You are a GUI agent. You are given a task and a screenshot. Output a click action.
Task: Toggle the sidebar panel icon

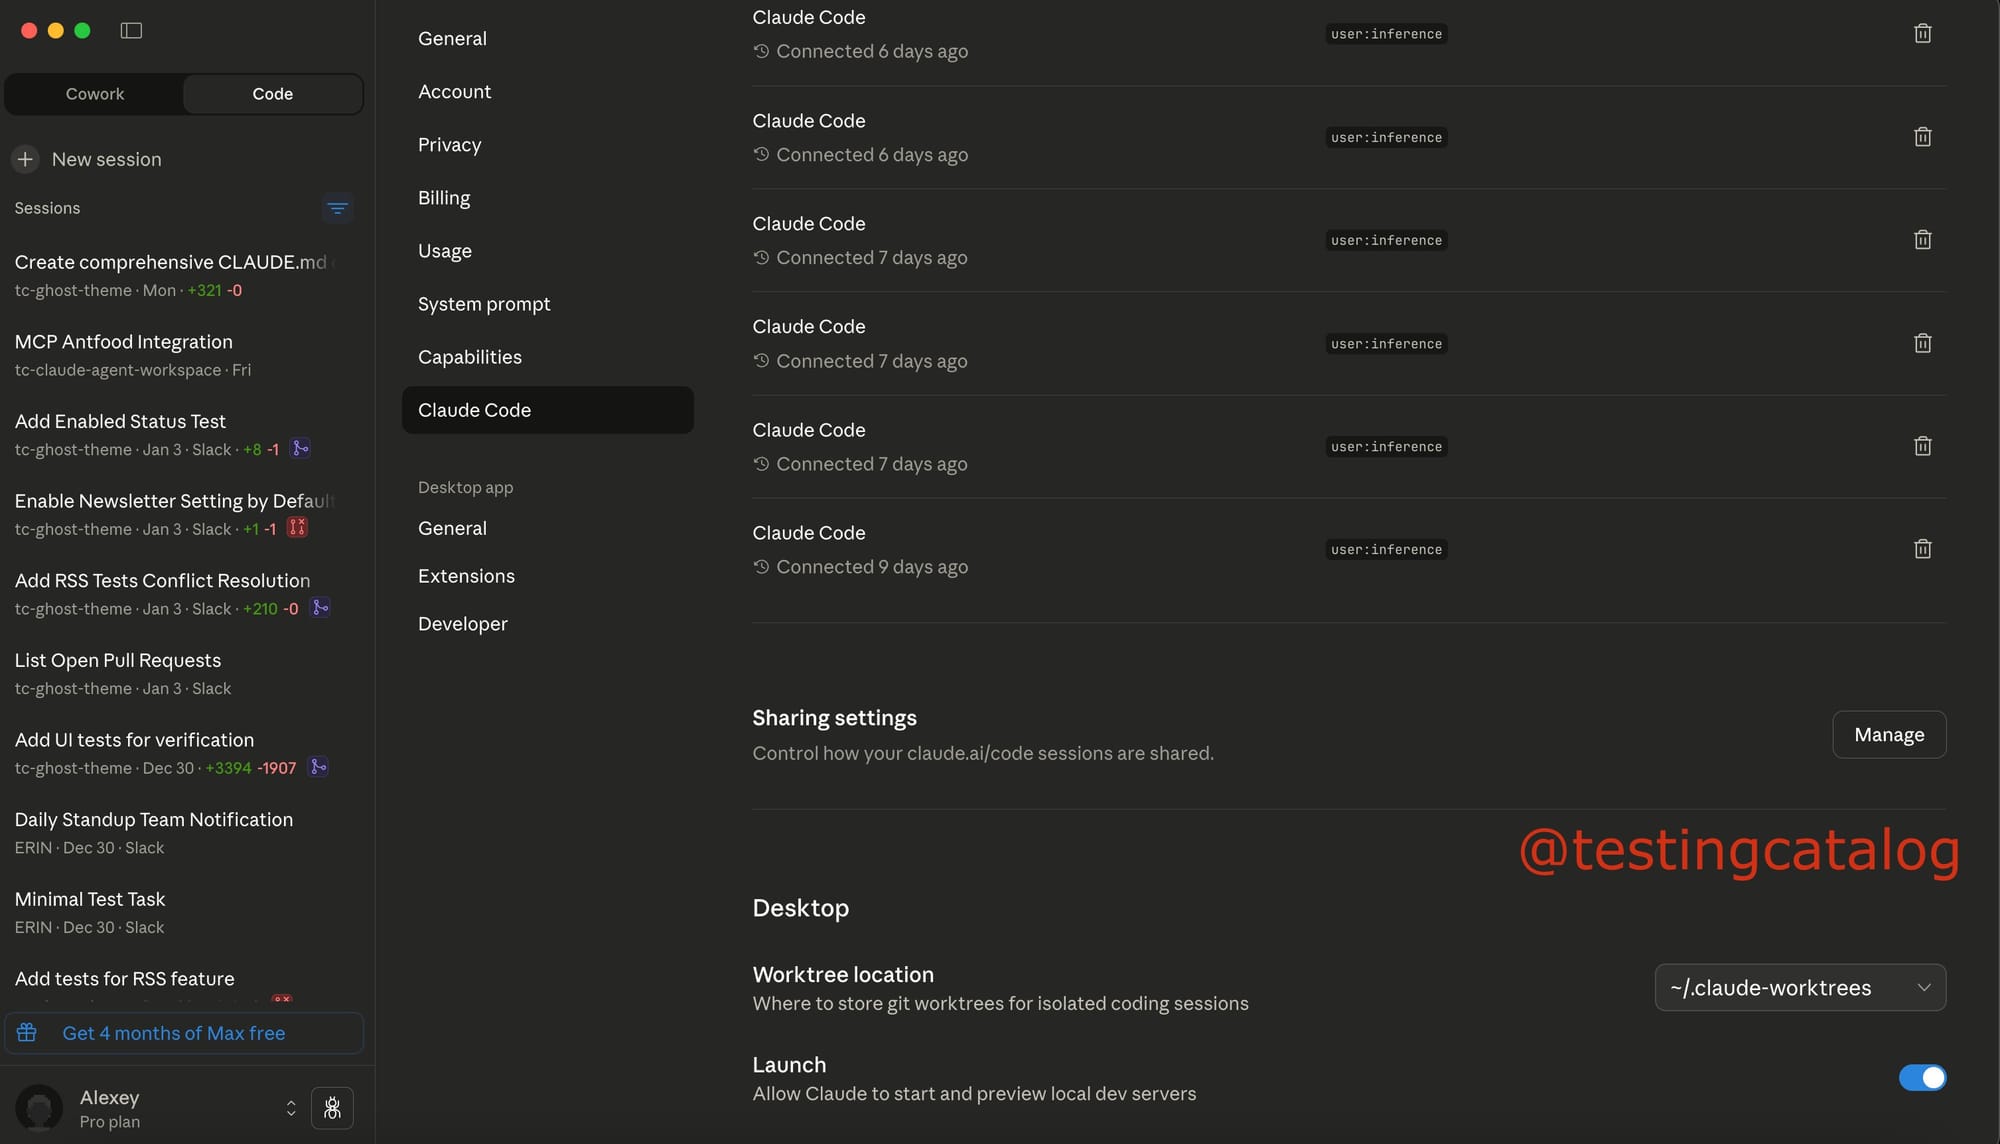pyautogui.click(x=131, y=30)
